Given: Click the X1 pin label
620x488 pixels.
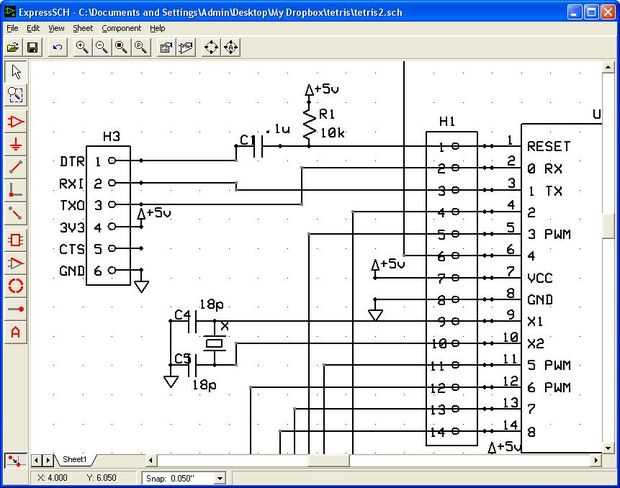Looking at the screenshot, I should [x=535, y=322].
